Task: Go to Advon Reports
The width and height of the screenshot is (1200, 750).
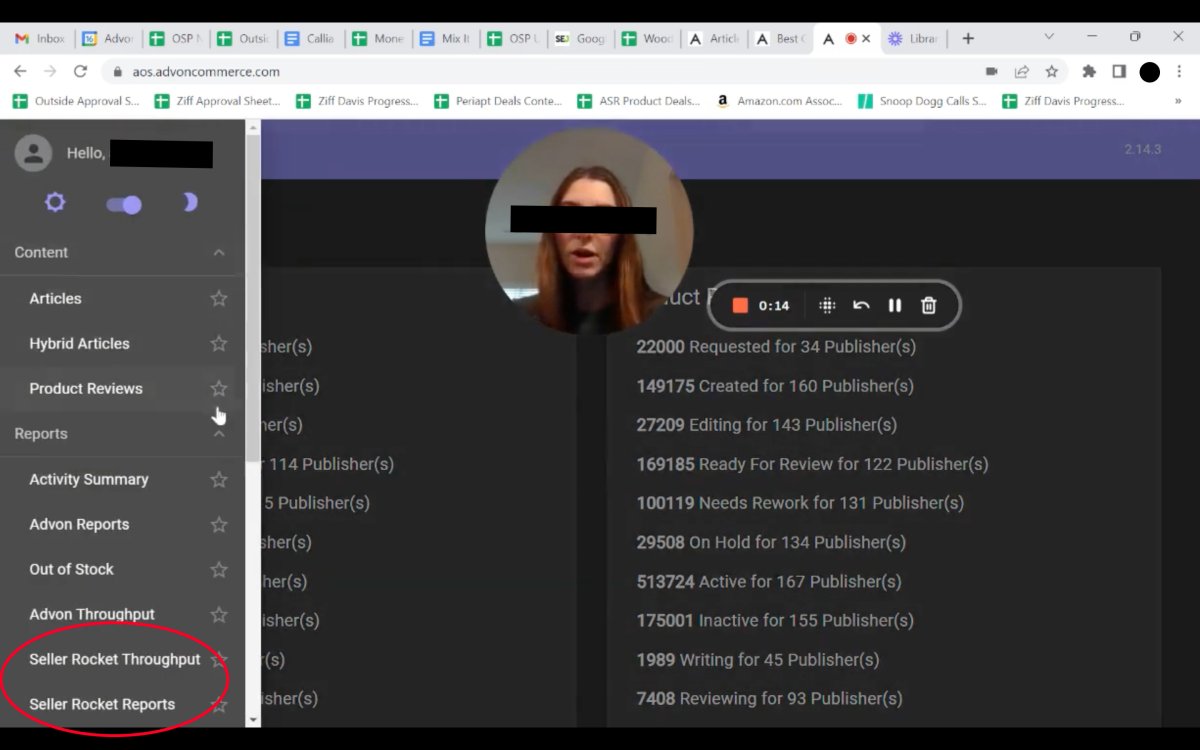Action: [79, 524]
